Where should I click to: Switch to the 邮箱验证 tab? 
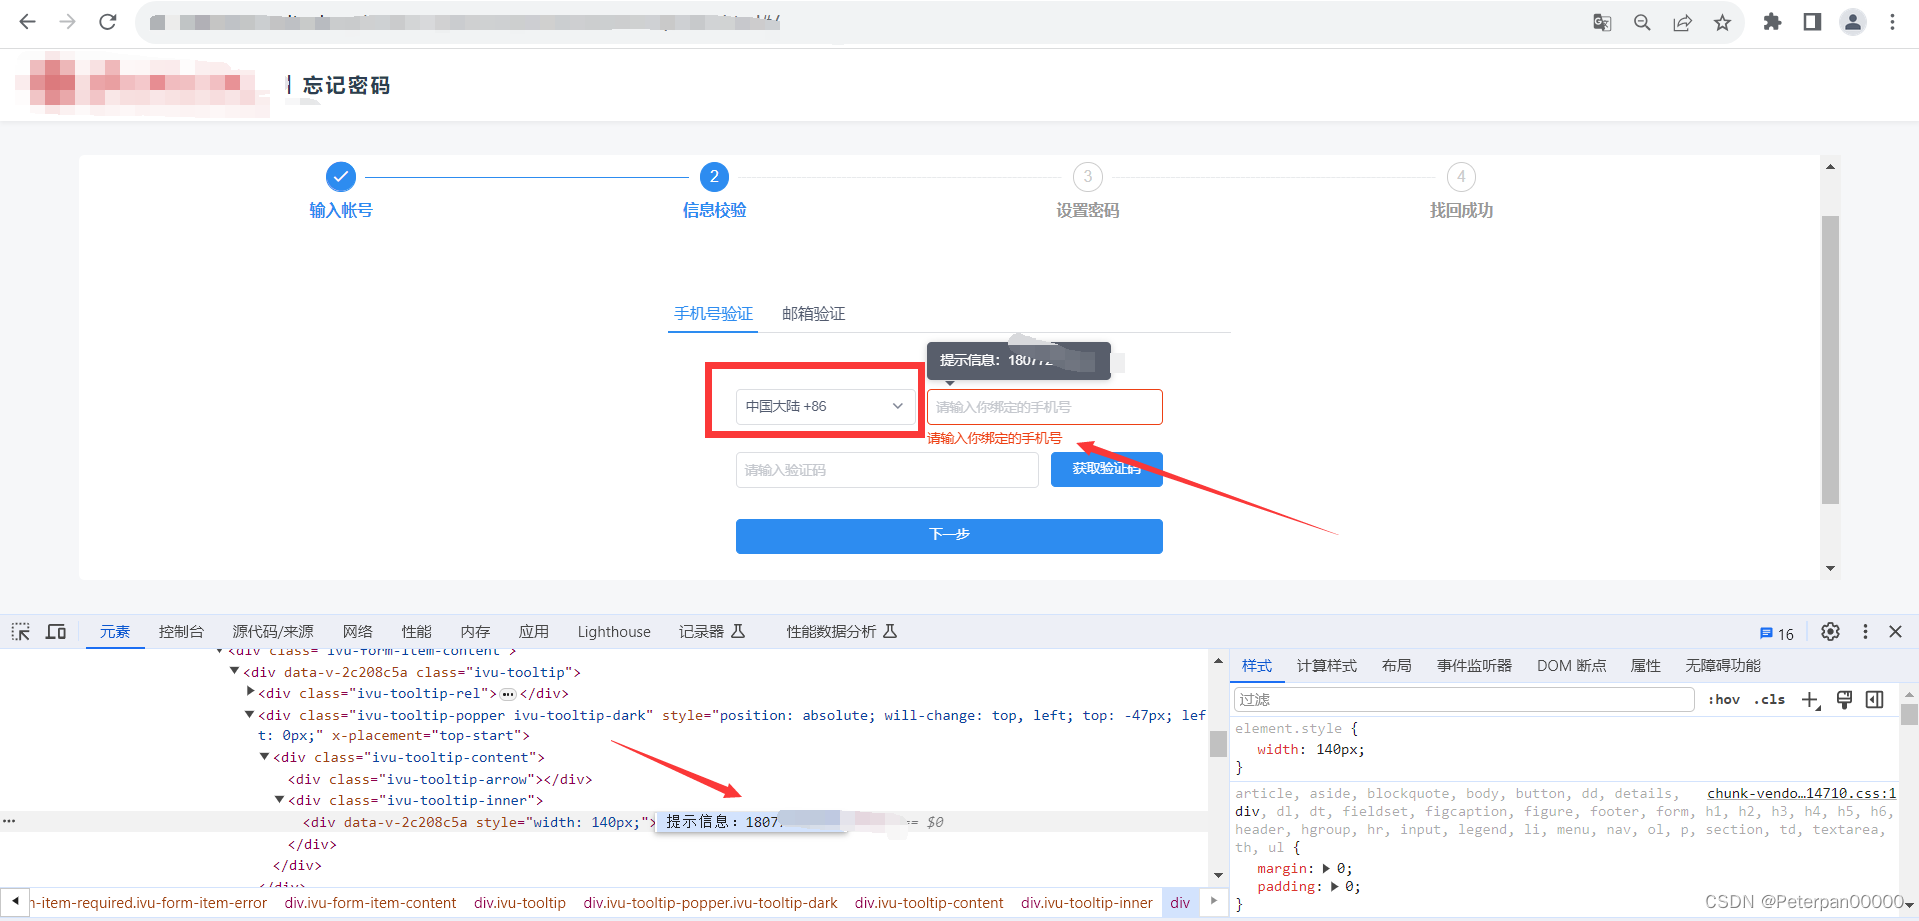coord(814,314)
